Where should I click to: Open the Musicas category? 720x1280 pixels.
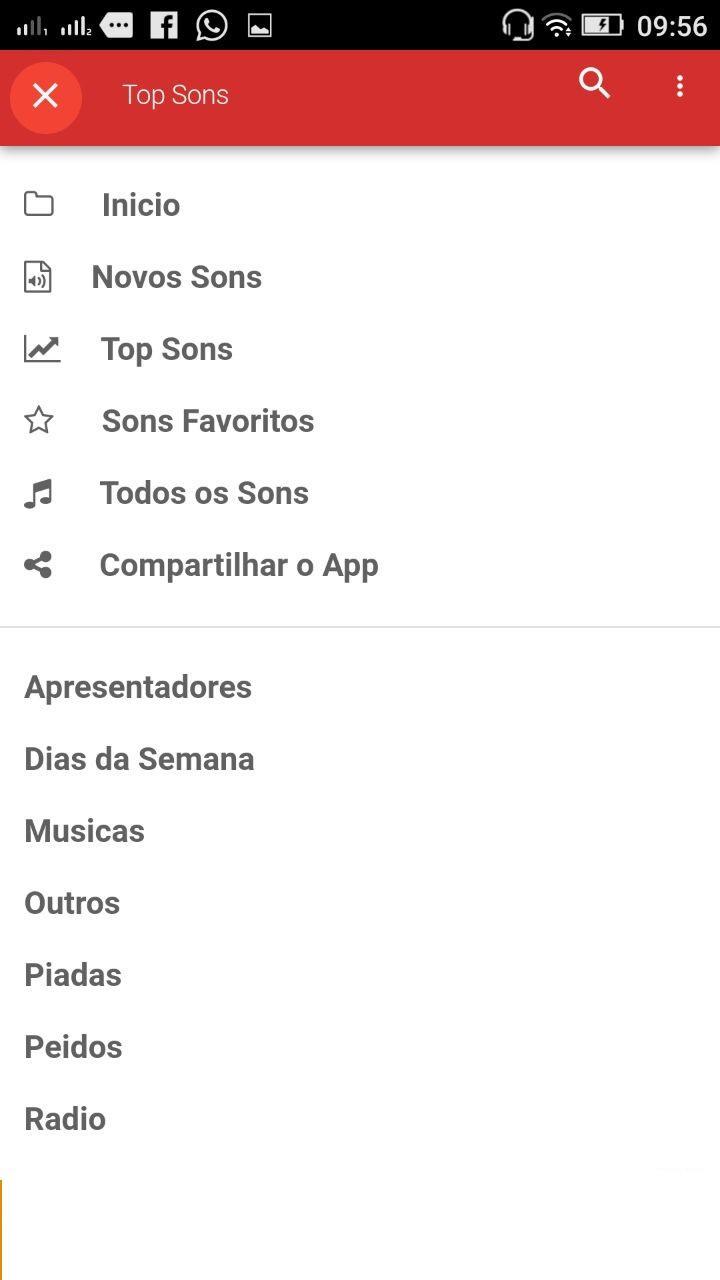[85, 831]
